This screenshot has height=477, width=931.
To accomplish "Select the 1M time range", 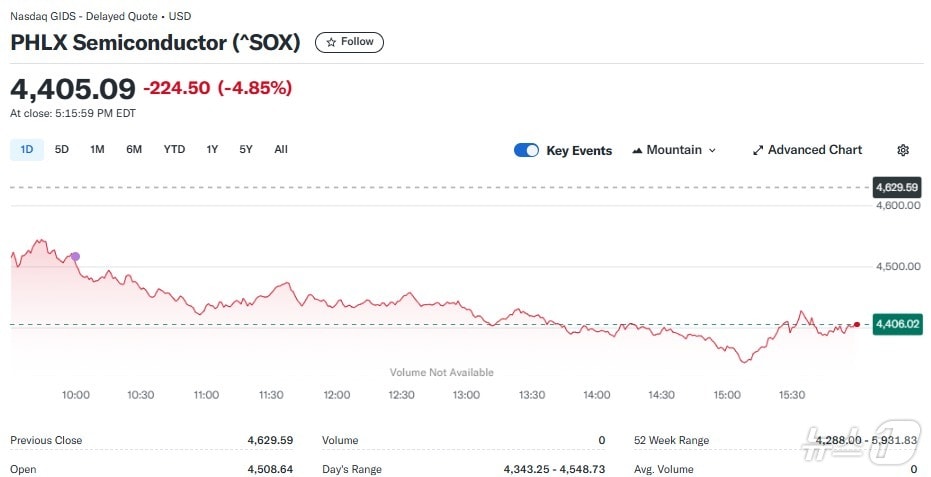I will click(x=97, y=149).
